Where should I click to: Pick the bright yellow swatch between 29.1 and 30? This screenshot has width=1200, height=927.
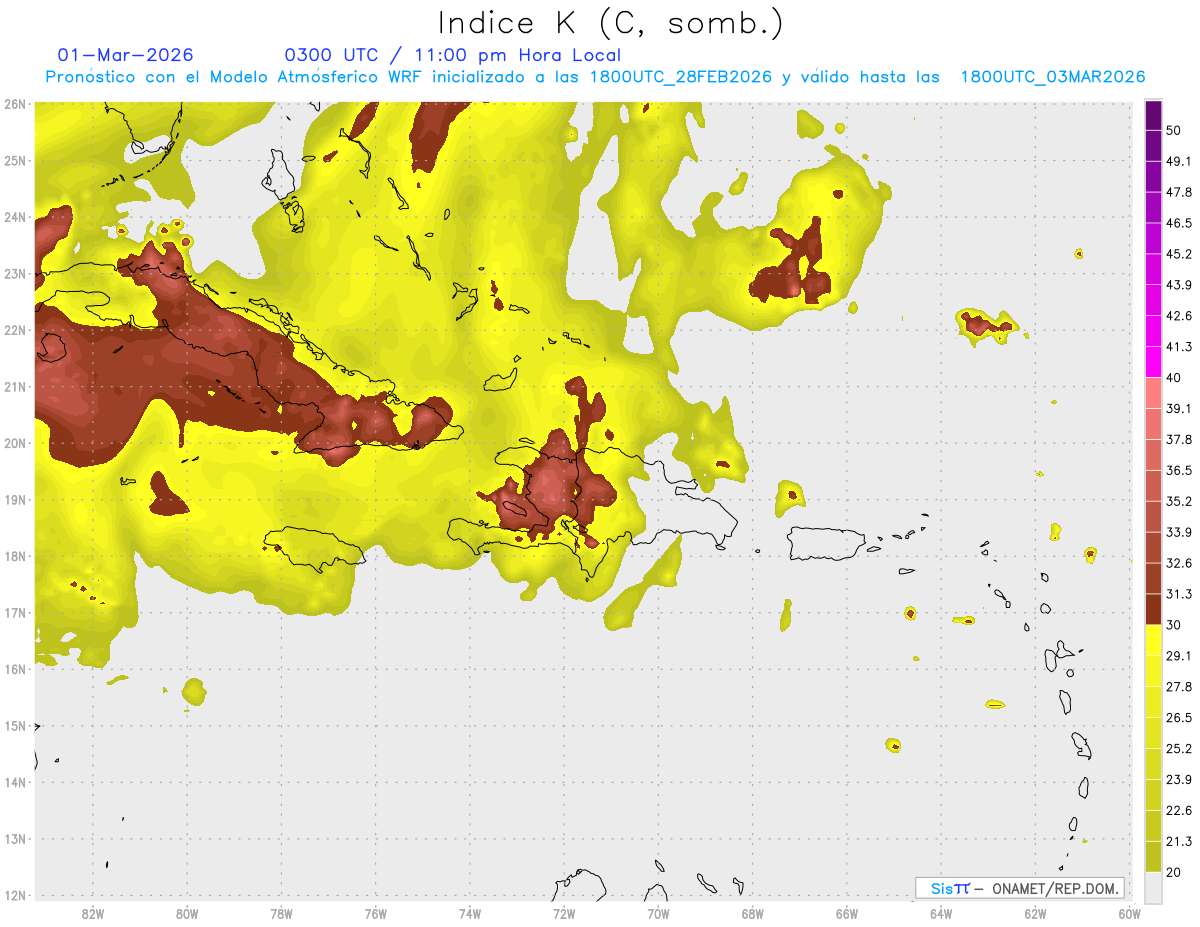pos(1153,640)
